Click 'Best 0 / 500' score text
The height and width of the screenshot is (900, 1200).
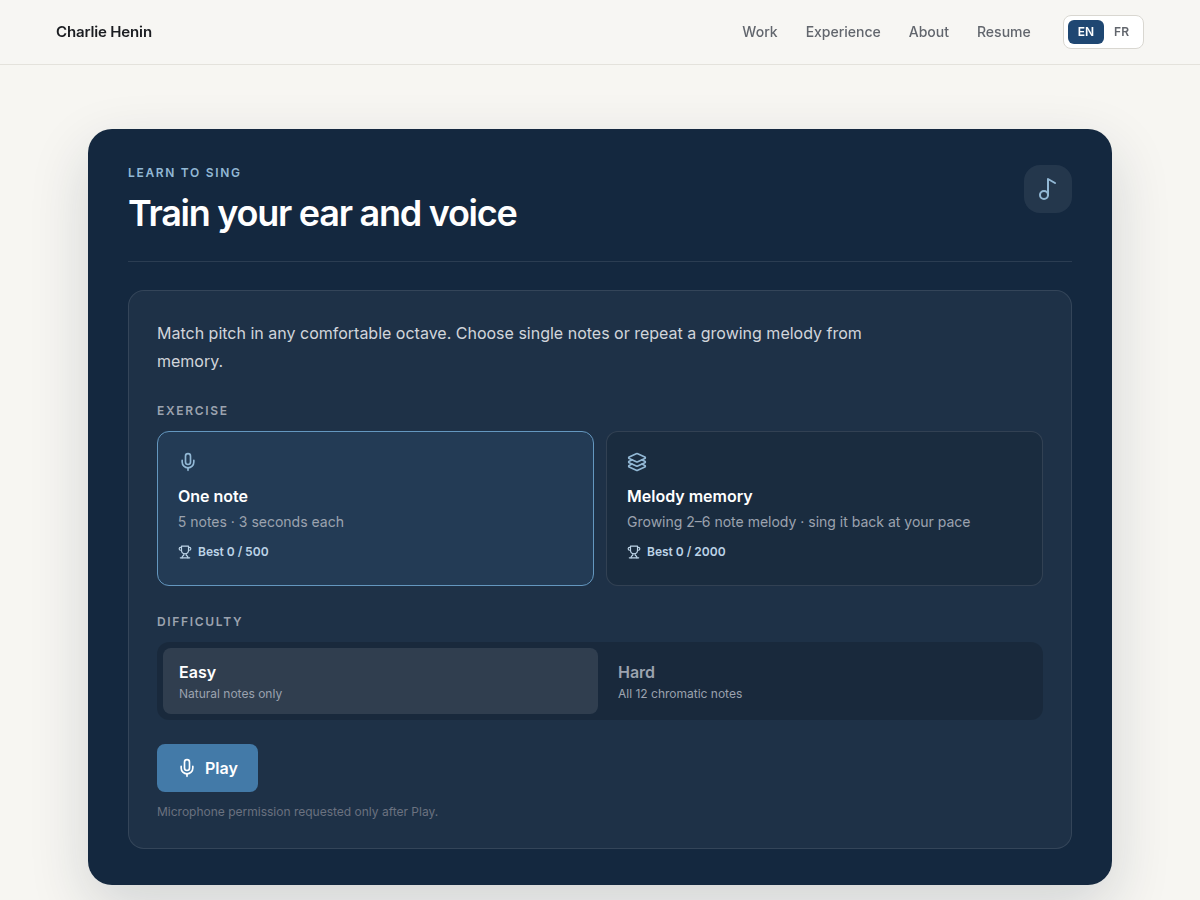tap(233, 552)
